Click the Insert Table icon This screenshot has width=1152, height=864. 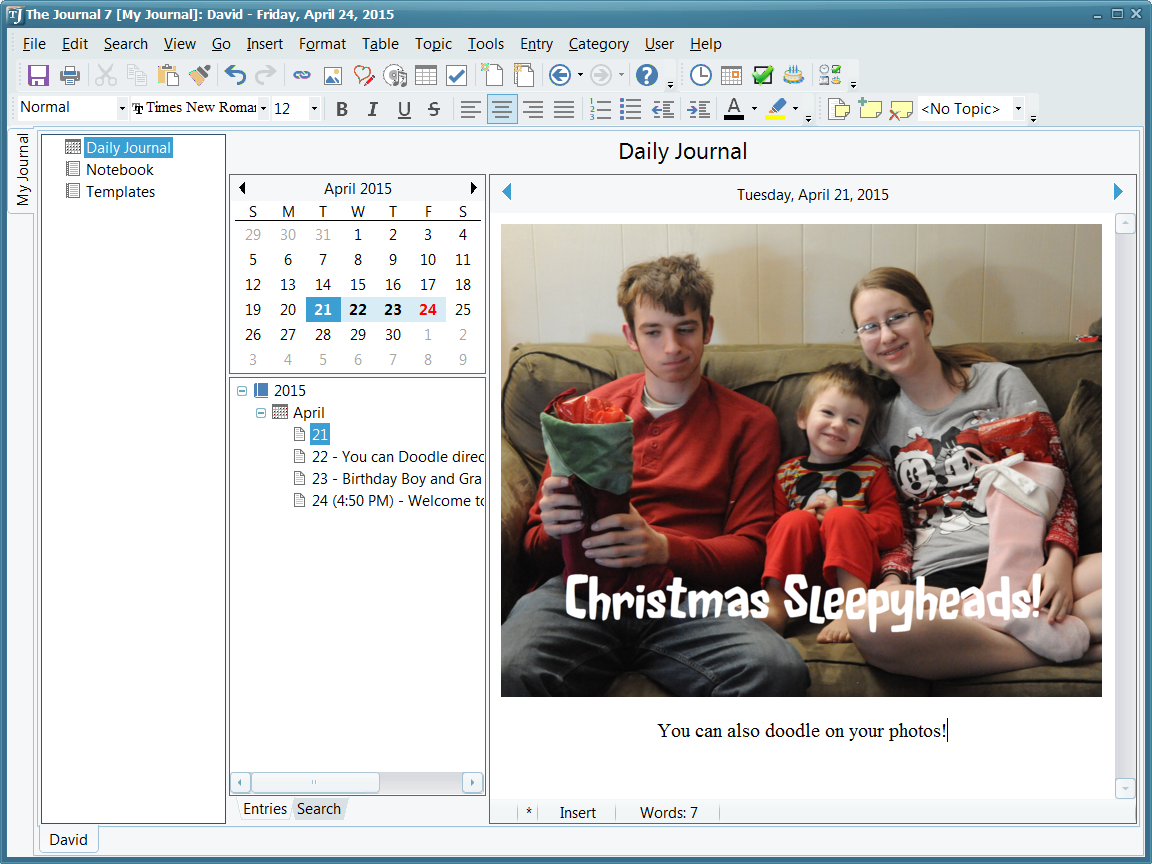[x=426, y=75]
